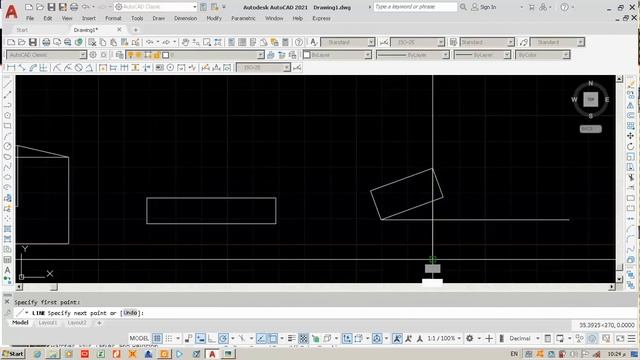640x360 pixels.
Task: Select the Multiline Text tool in the Draw toolbar
Action: point(7,270)
